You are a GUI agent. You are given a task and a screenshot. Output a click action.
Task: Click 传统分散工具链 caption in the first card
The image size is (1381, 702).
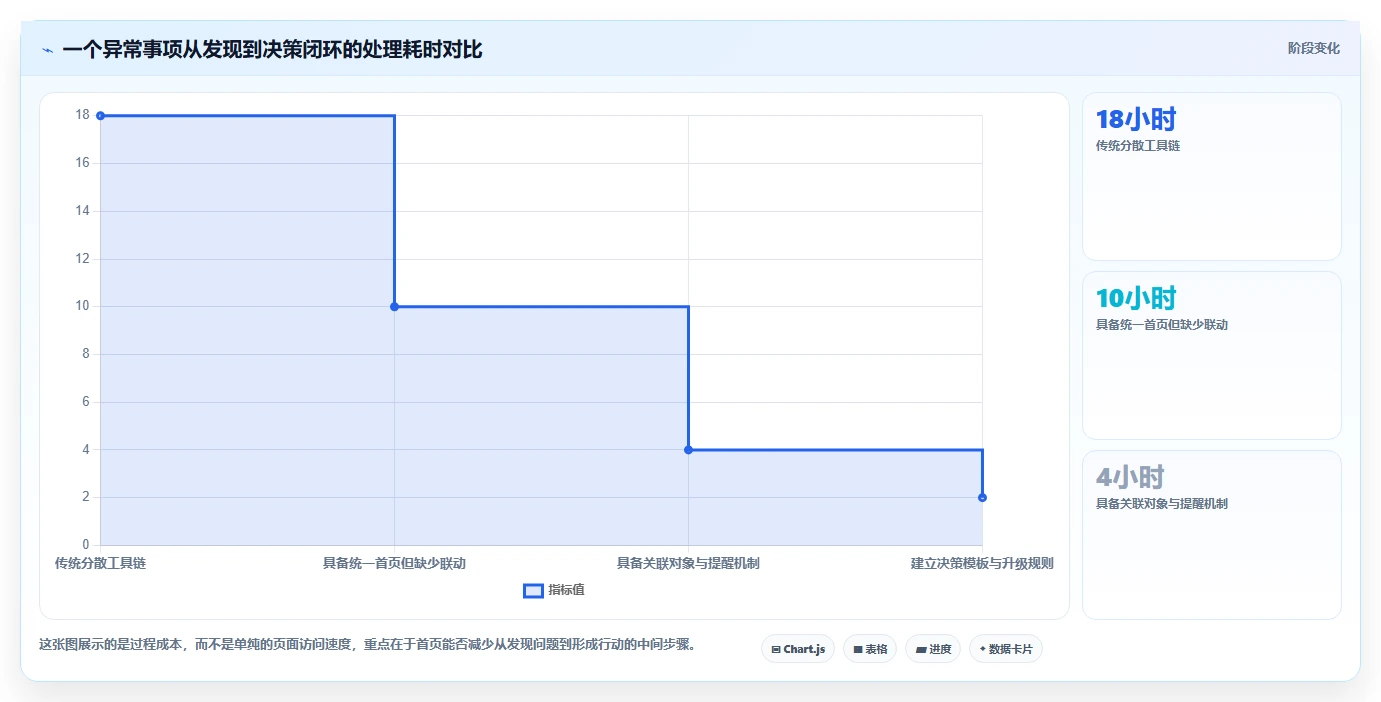(1138, 146)
